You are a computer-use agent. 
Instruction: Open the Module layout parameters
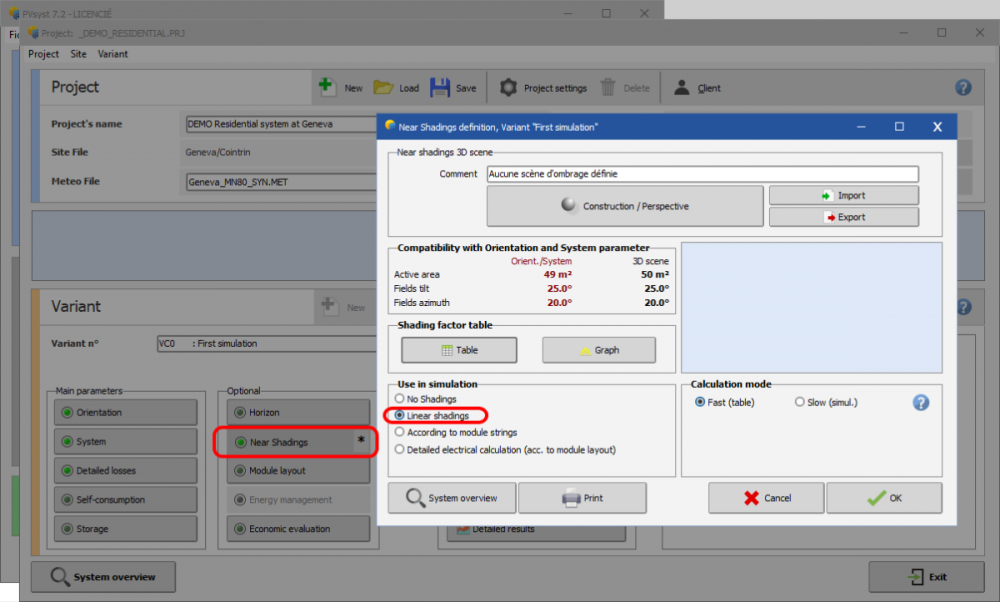(x=295, y=470)
